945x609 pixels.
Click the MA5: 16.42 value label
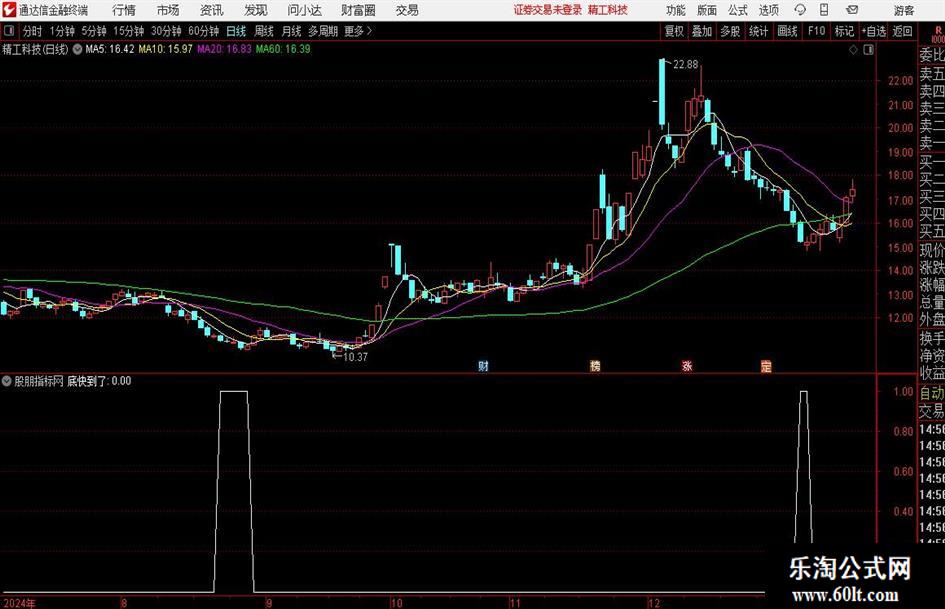(110, 49)
